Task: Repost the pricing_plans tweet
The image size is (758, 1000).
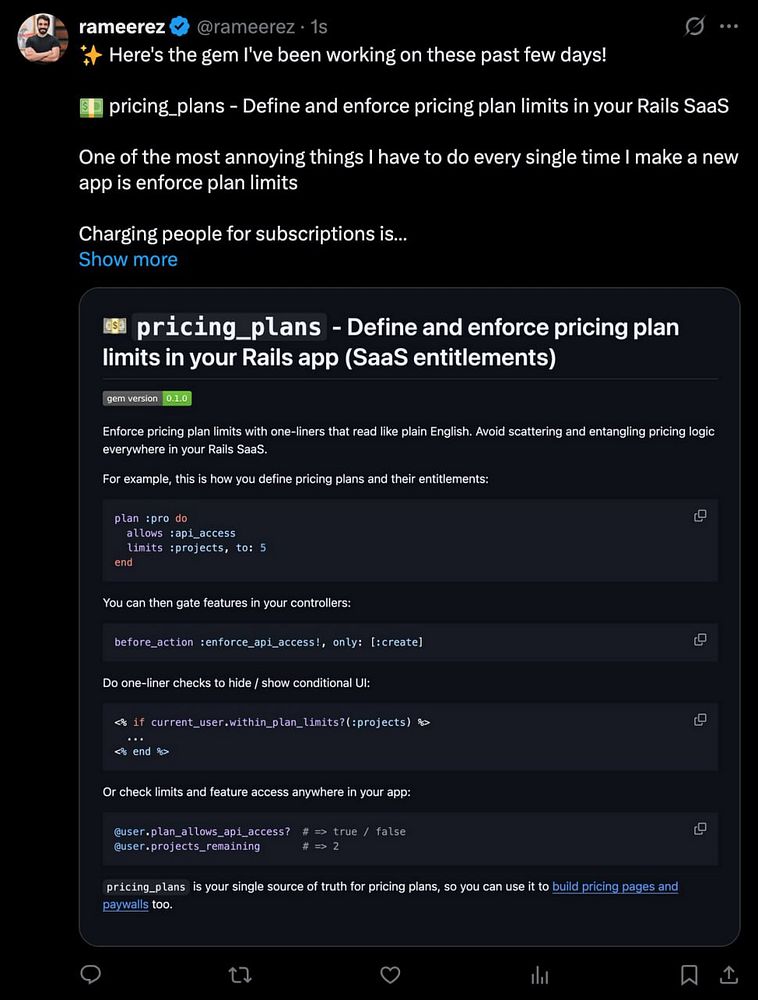Action: coord(240,974)
